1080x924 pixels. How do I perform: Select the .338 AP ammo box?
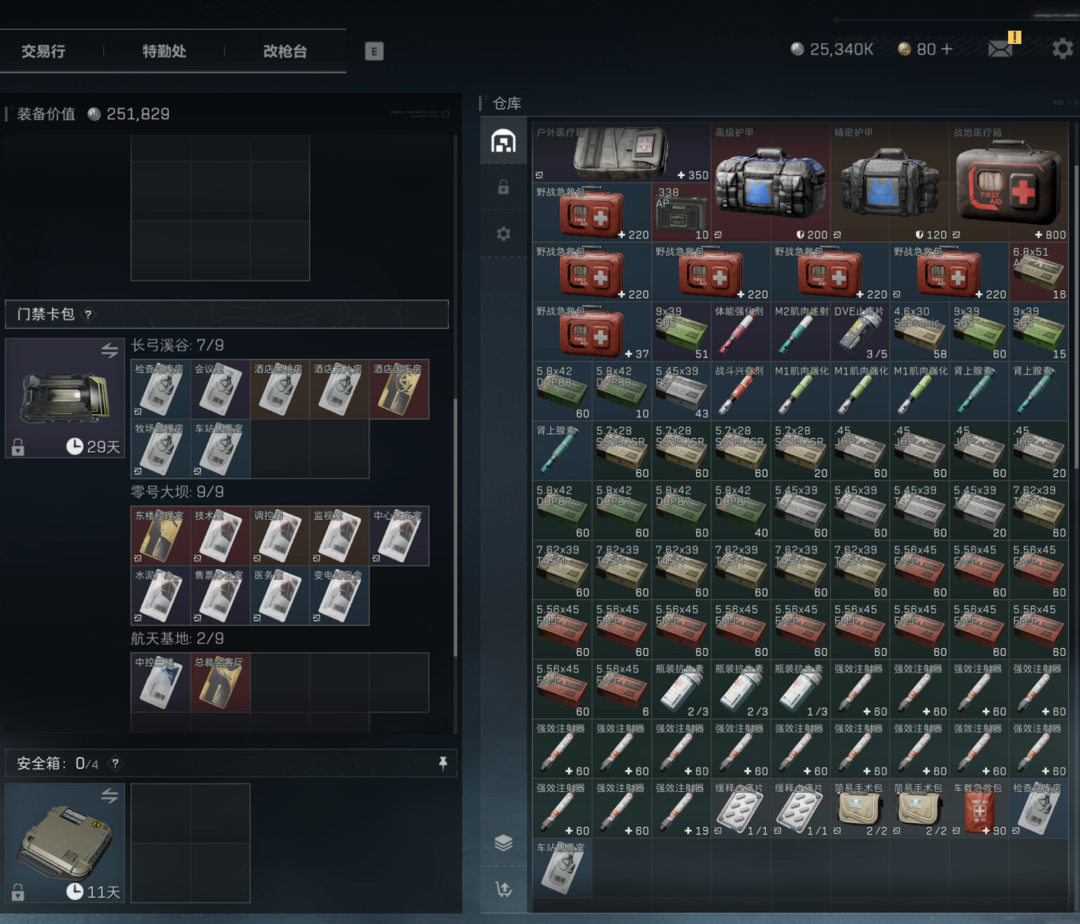click(681, 212)
